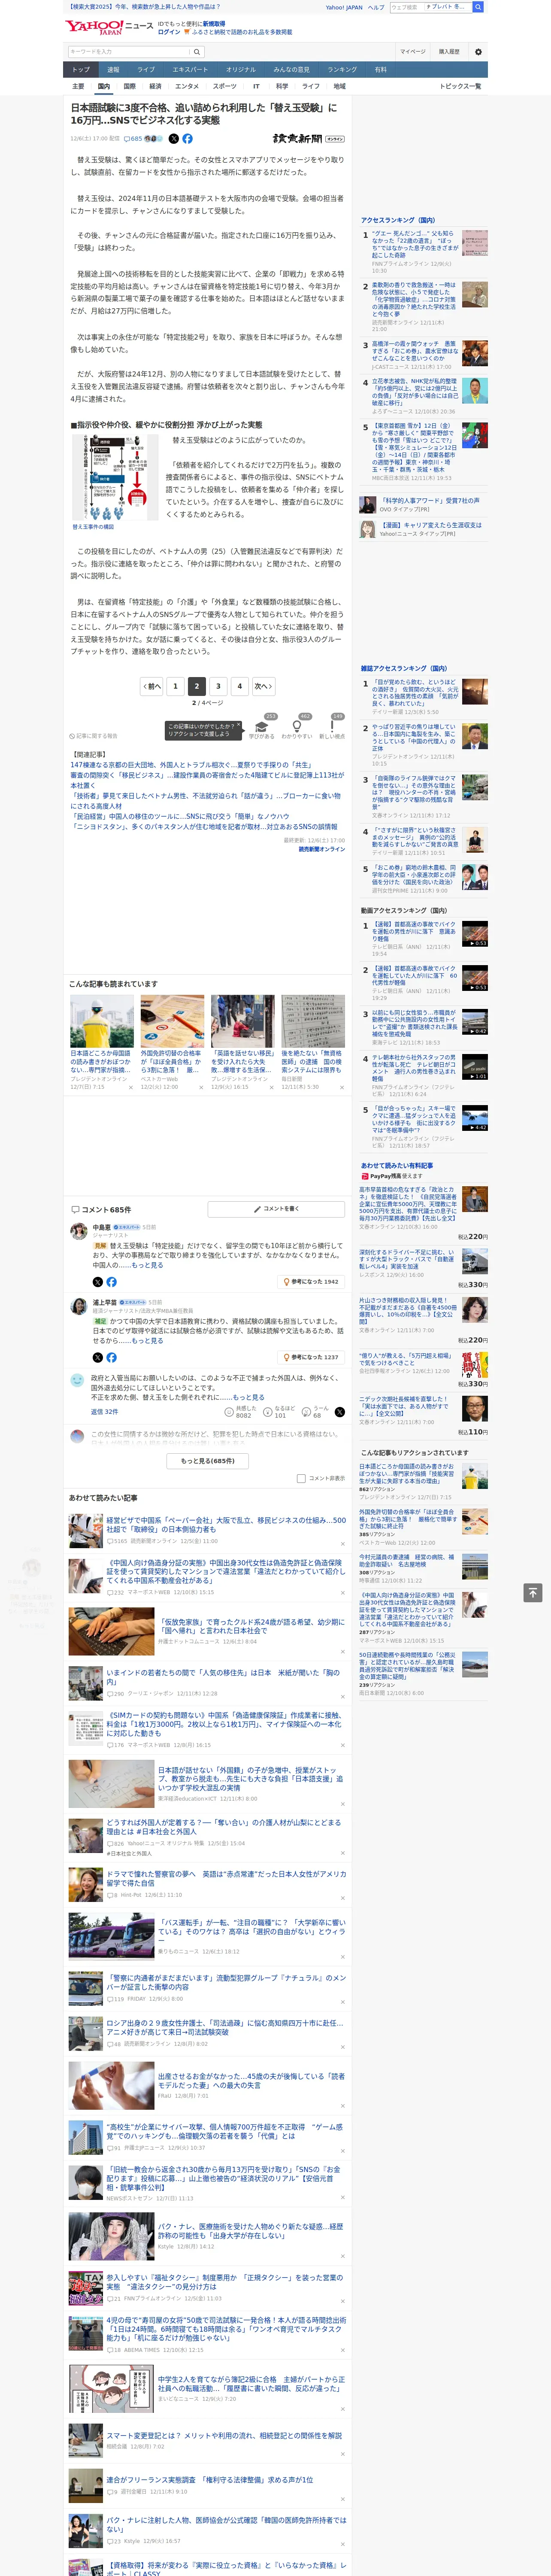This screenshot has width=551, height=2576.
Task: Click 記事に関する報告 report icon link
Action: click(x=94, y=736)
